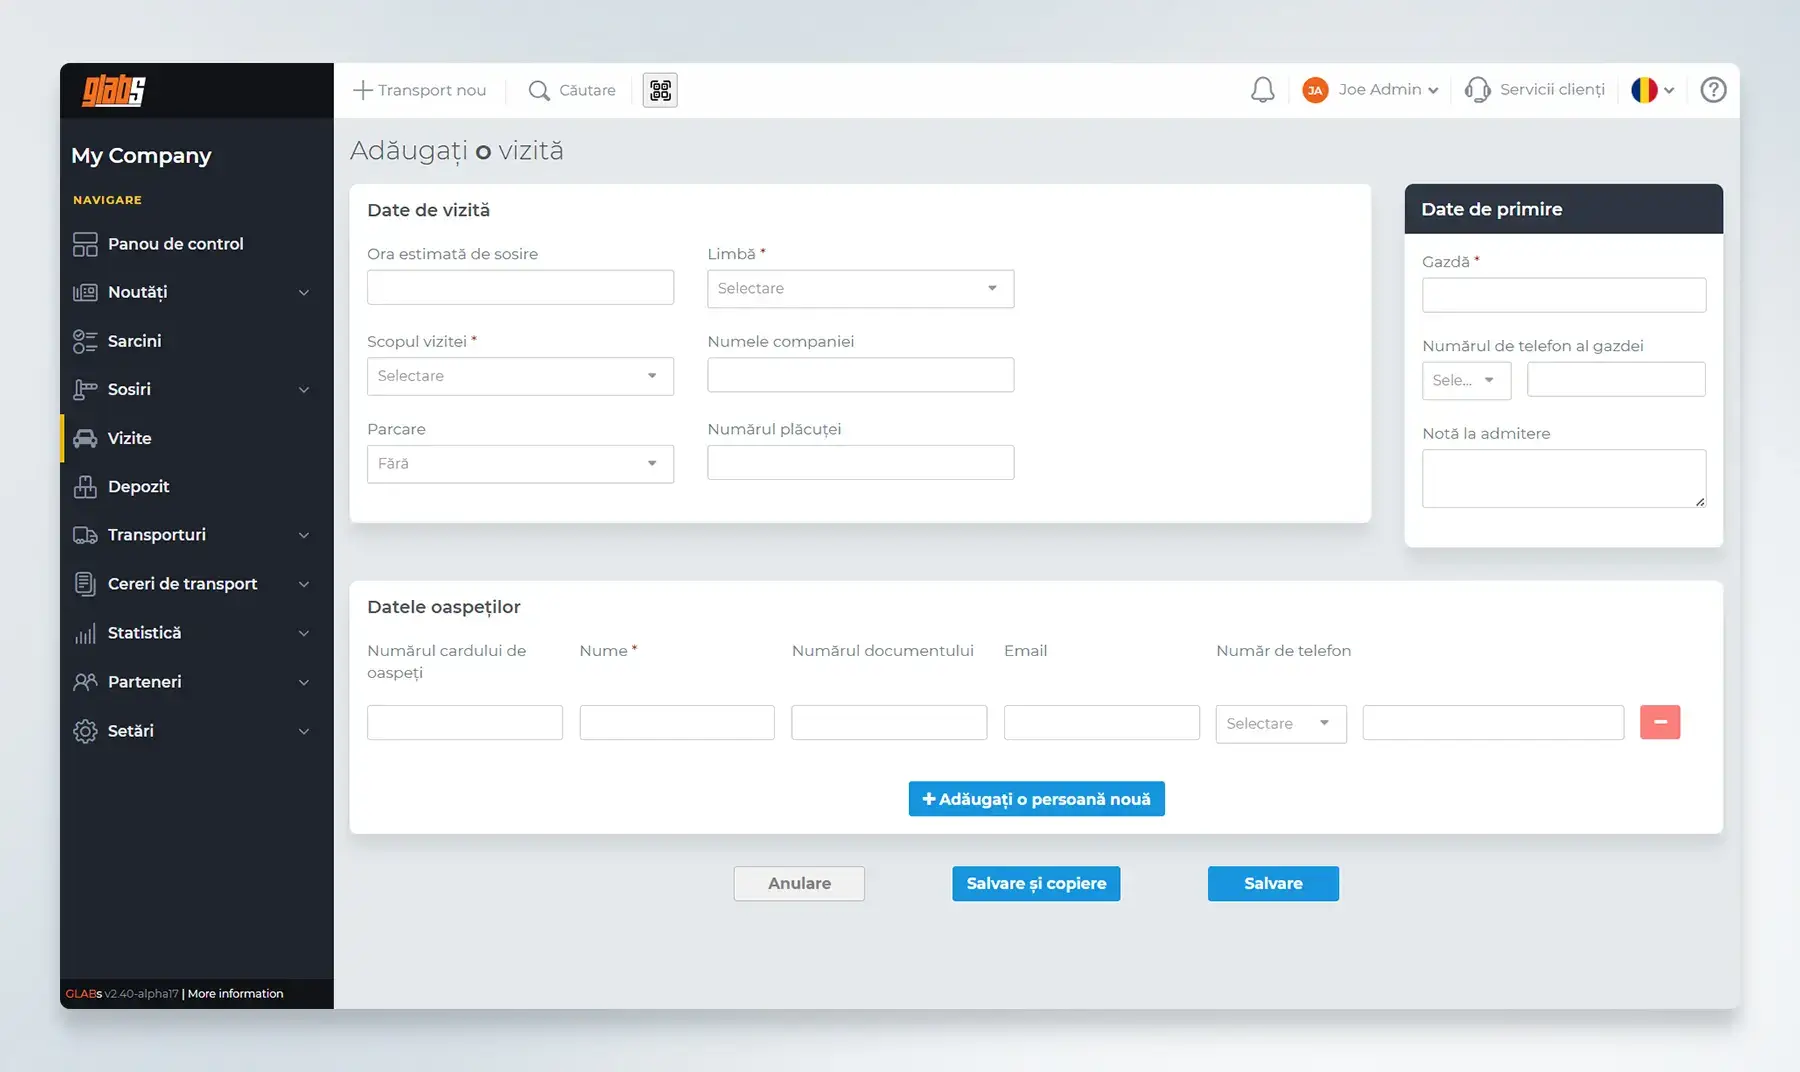Image resolution: width=1800 pixels, height=1072 pixels.
Task: Click the GLABS logo
Action: pyautogui.click(x=114, y=91)
